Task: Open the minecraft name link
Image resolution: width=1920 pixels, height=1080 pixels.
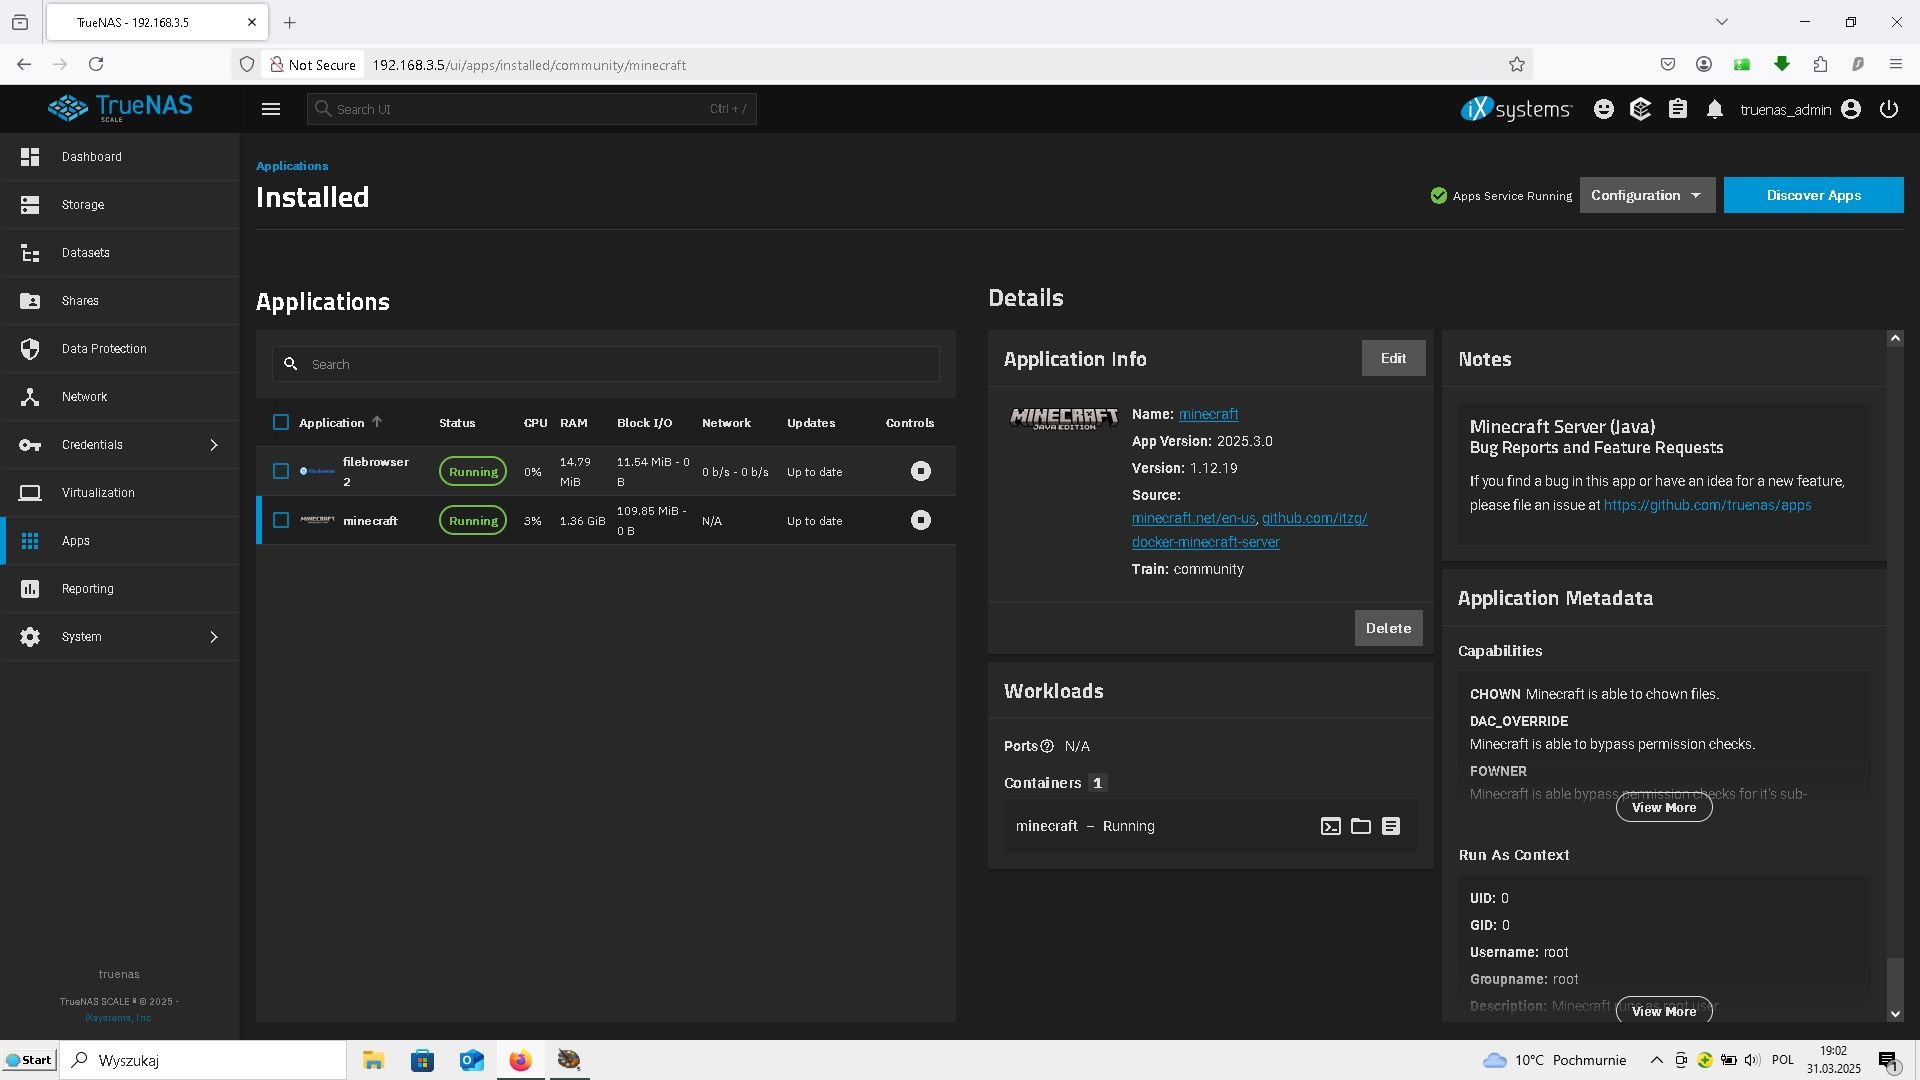Action: [1208, 414]
